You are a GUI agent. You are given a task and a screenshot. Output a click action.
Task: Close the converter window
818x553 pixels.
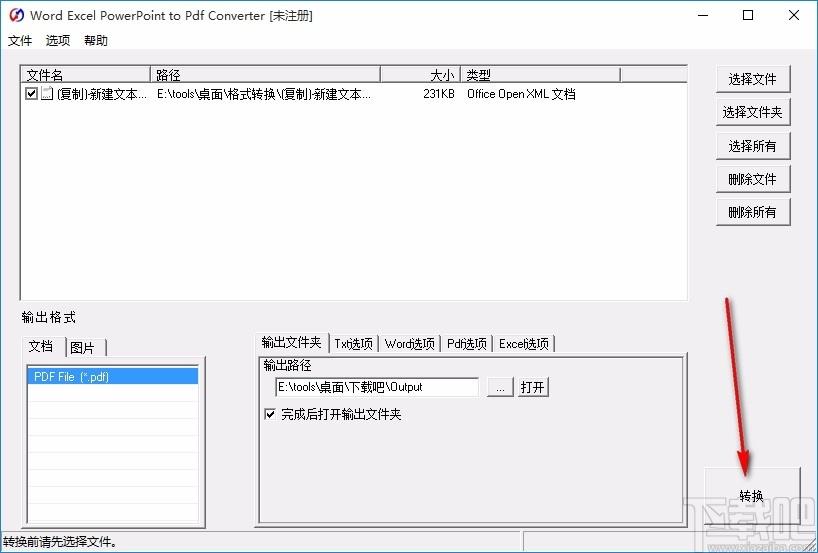(x=794, y=15)
